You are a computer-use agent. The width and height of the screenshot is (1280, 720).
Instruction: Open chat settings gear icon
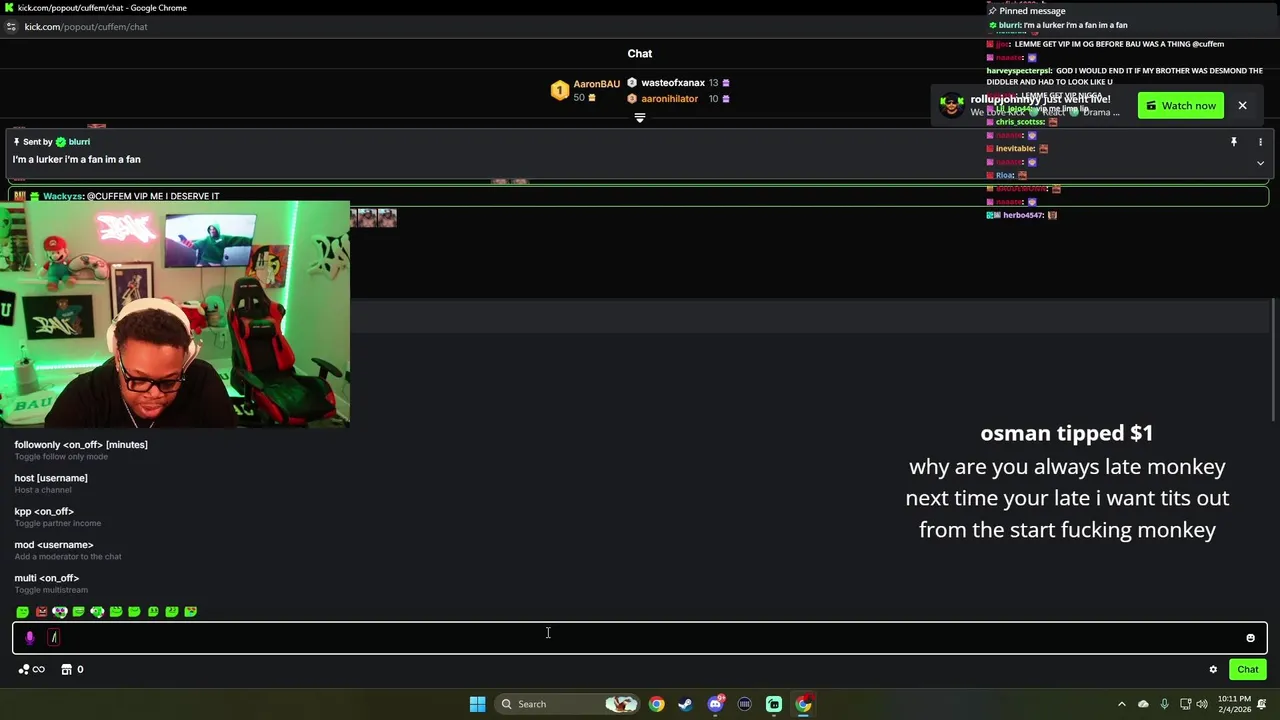tap(1213, 670)
